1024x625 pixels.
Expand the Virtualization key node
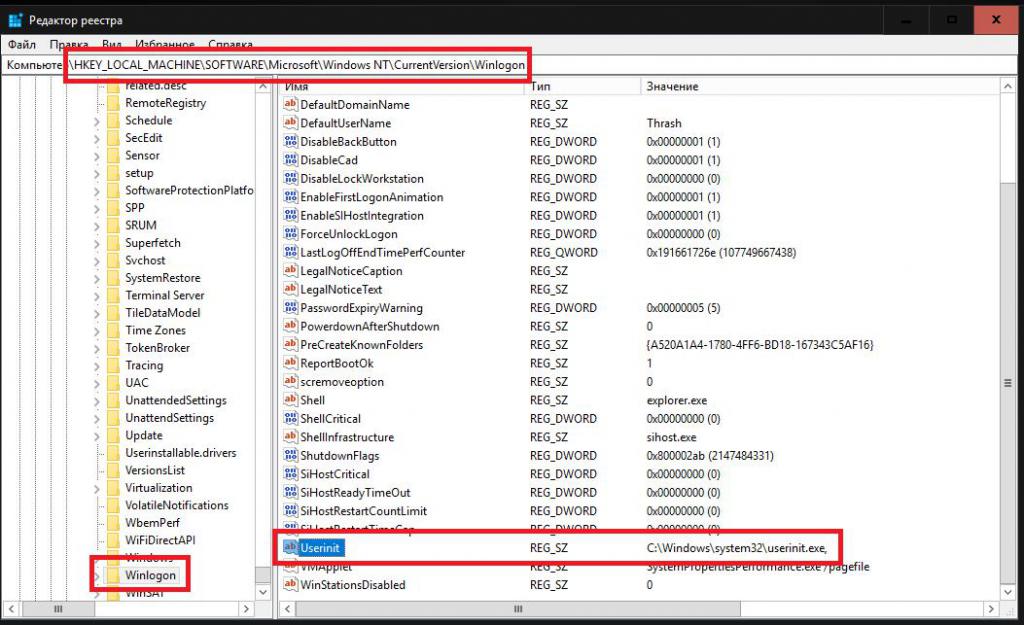97,489
